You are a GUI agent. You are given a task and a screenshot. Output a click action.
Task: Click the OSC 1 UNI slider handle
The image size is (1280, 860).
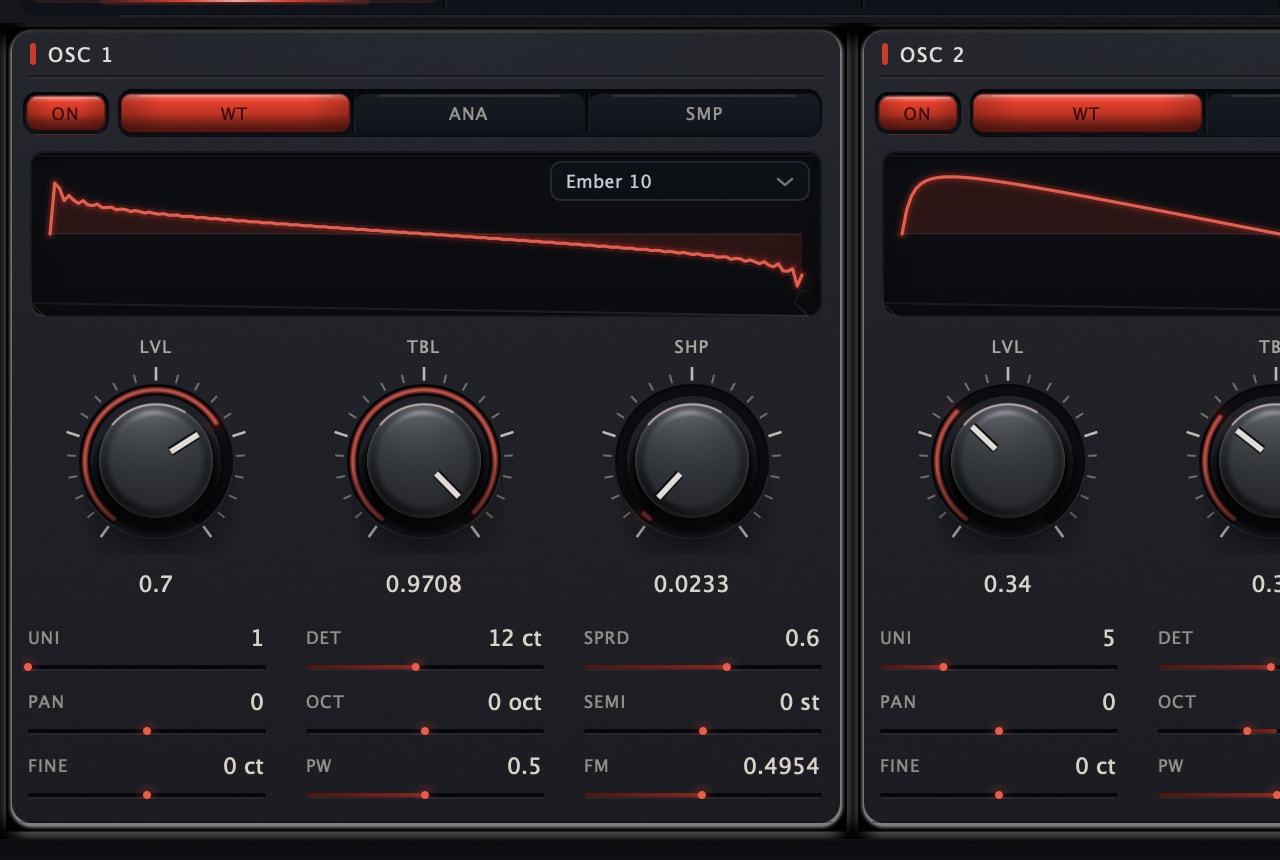point(28,667)
